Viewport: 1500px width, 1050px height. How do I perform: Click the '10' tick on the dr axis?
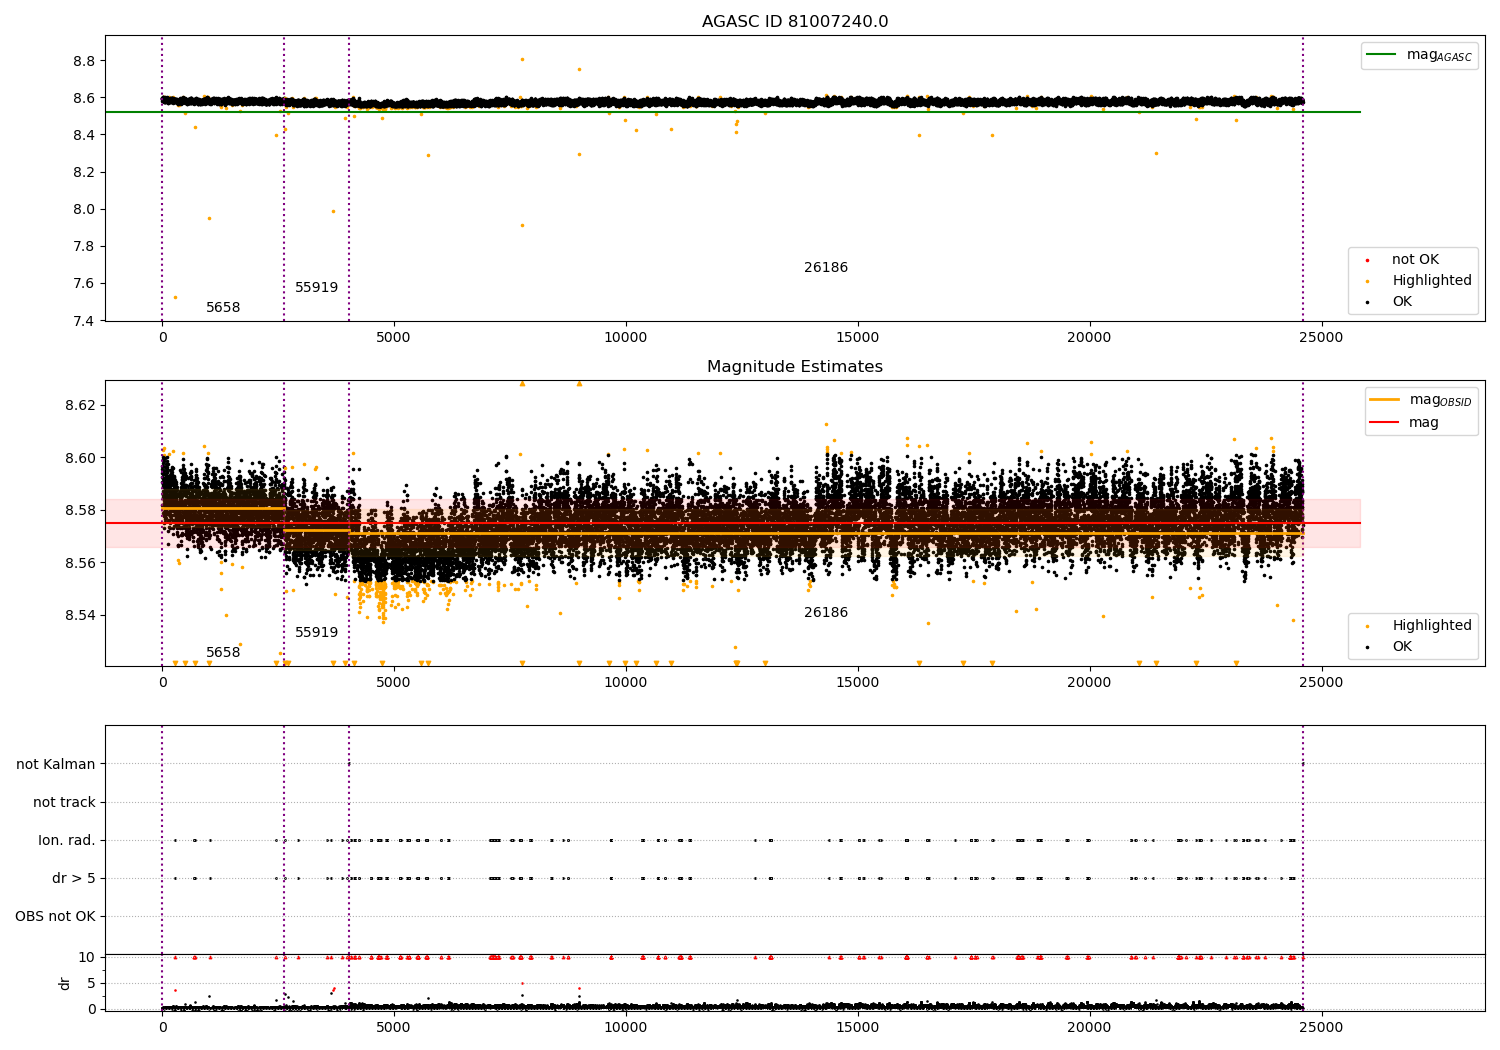click(x=87, y=957)
